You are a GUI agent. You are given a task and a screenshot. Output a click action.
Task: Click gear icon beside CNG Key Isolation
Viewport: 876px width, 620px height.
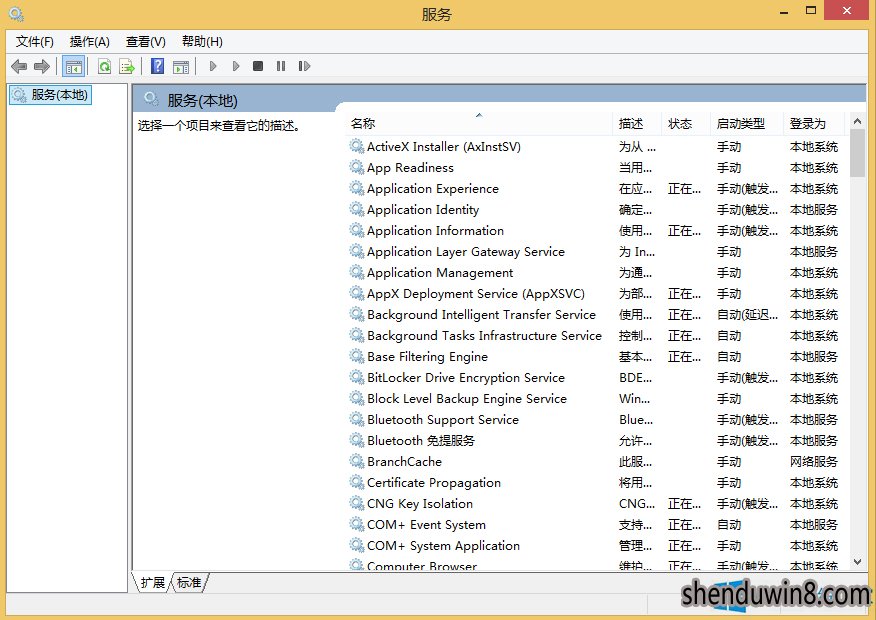pos(357,503)
